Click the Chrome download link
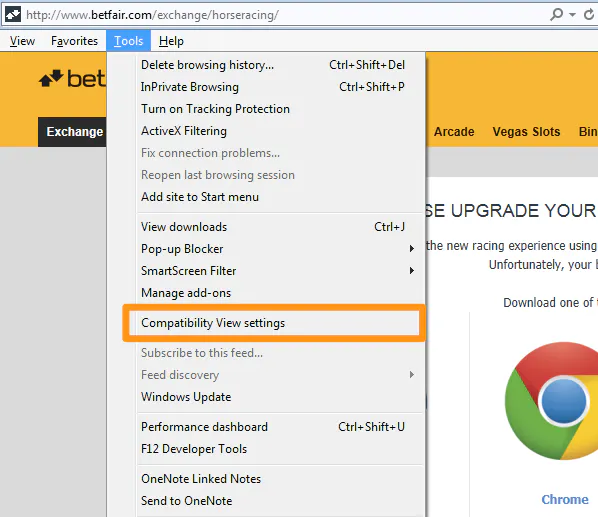 point(565,499)
